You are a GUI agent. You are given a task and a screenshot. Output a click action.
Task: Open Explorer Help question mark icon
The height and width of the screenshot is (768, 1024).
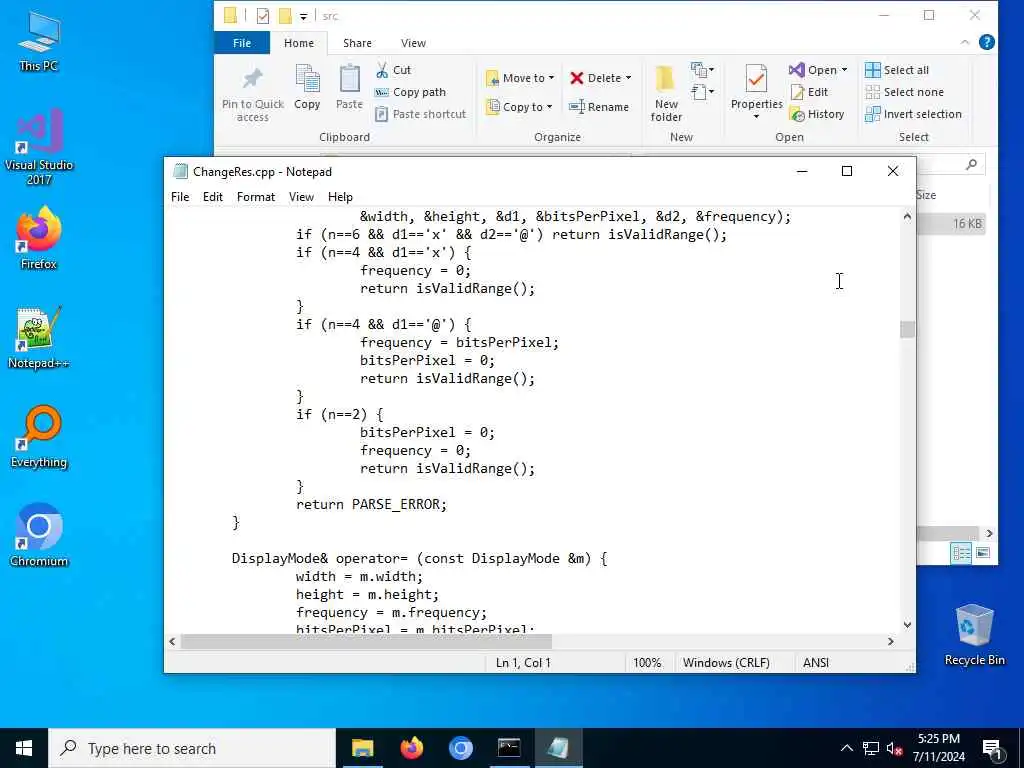987,42
